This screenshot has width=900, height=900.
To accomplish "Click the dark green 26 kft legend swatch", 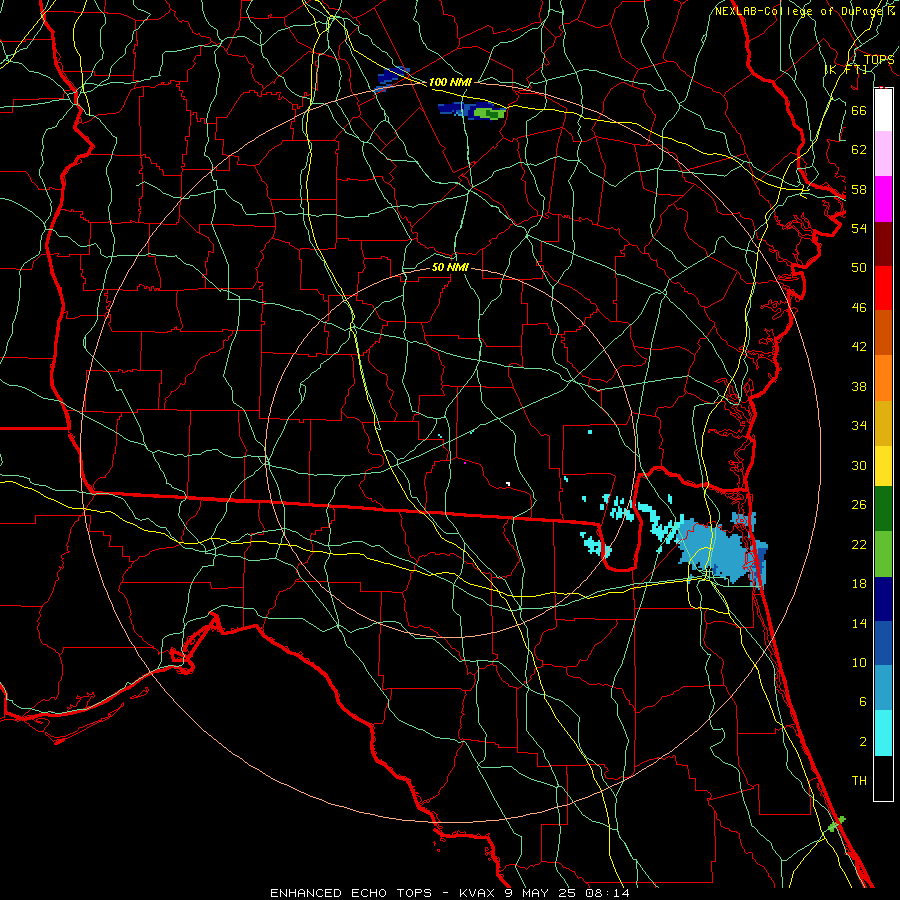I will click(x=883, y=509).
